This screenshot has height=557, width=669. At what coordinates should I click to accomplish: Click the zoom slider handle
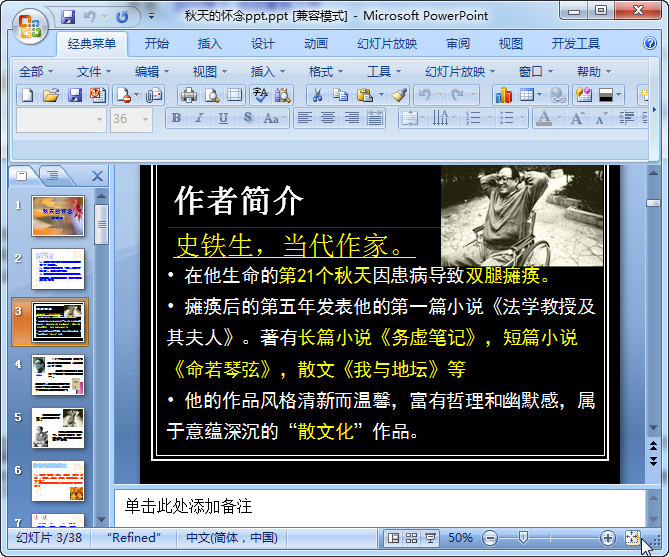tap(523, 538)
